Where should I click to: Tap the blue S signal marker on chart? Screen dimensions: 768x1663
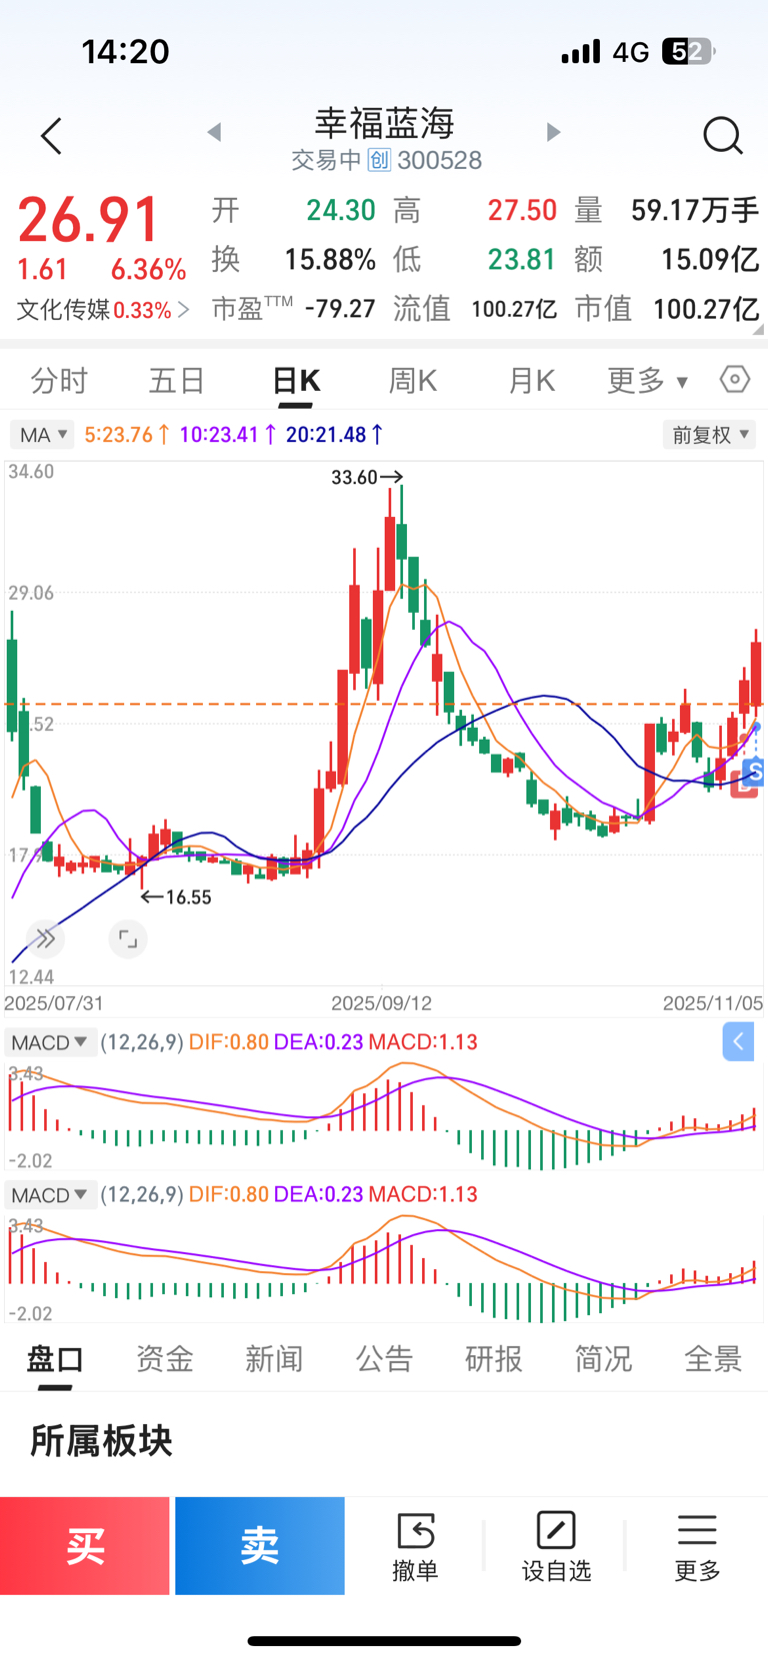point(756,772)
